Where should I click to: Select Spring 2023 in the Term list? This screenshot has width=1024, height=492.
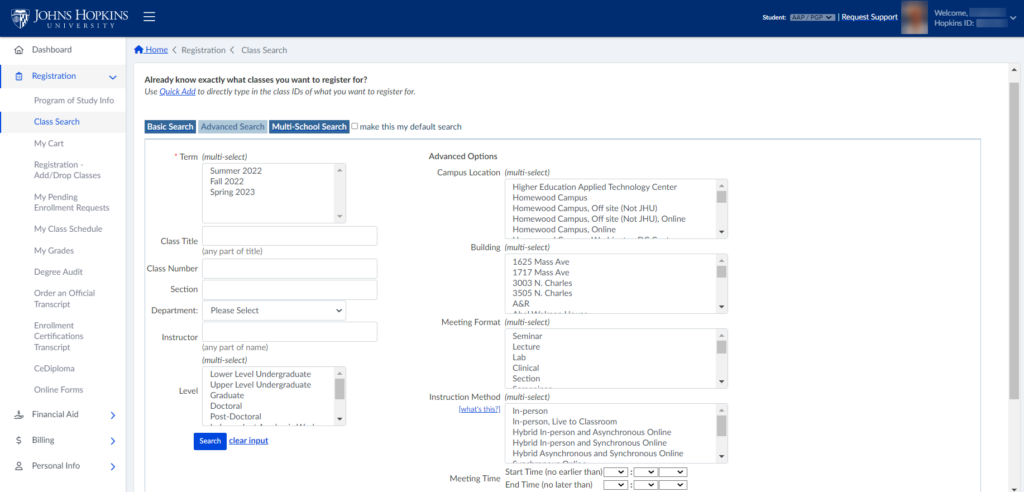click(x=232, y=193)
